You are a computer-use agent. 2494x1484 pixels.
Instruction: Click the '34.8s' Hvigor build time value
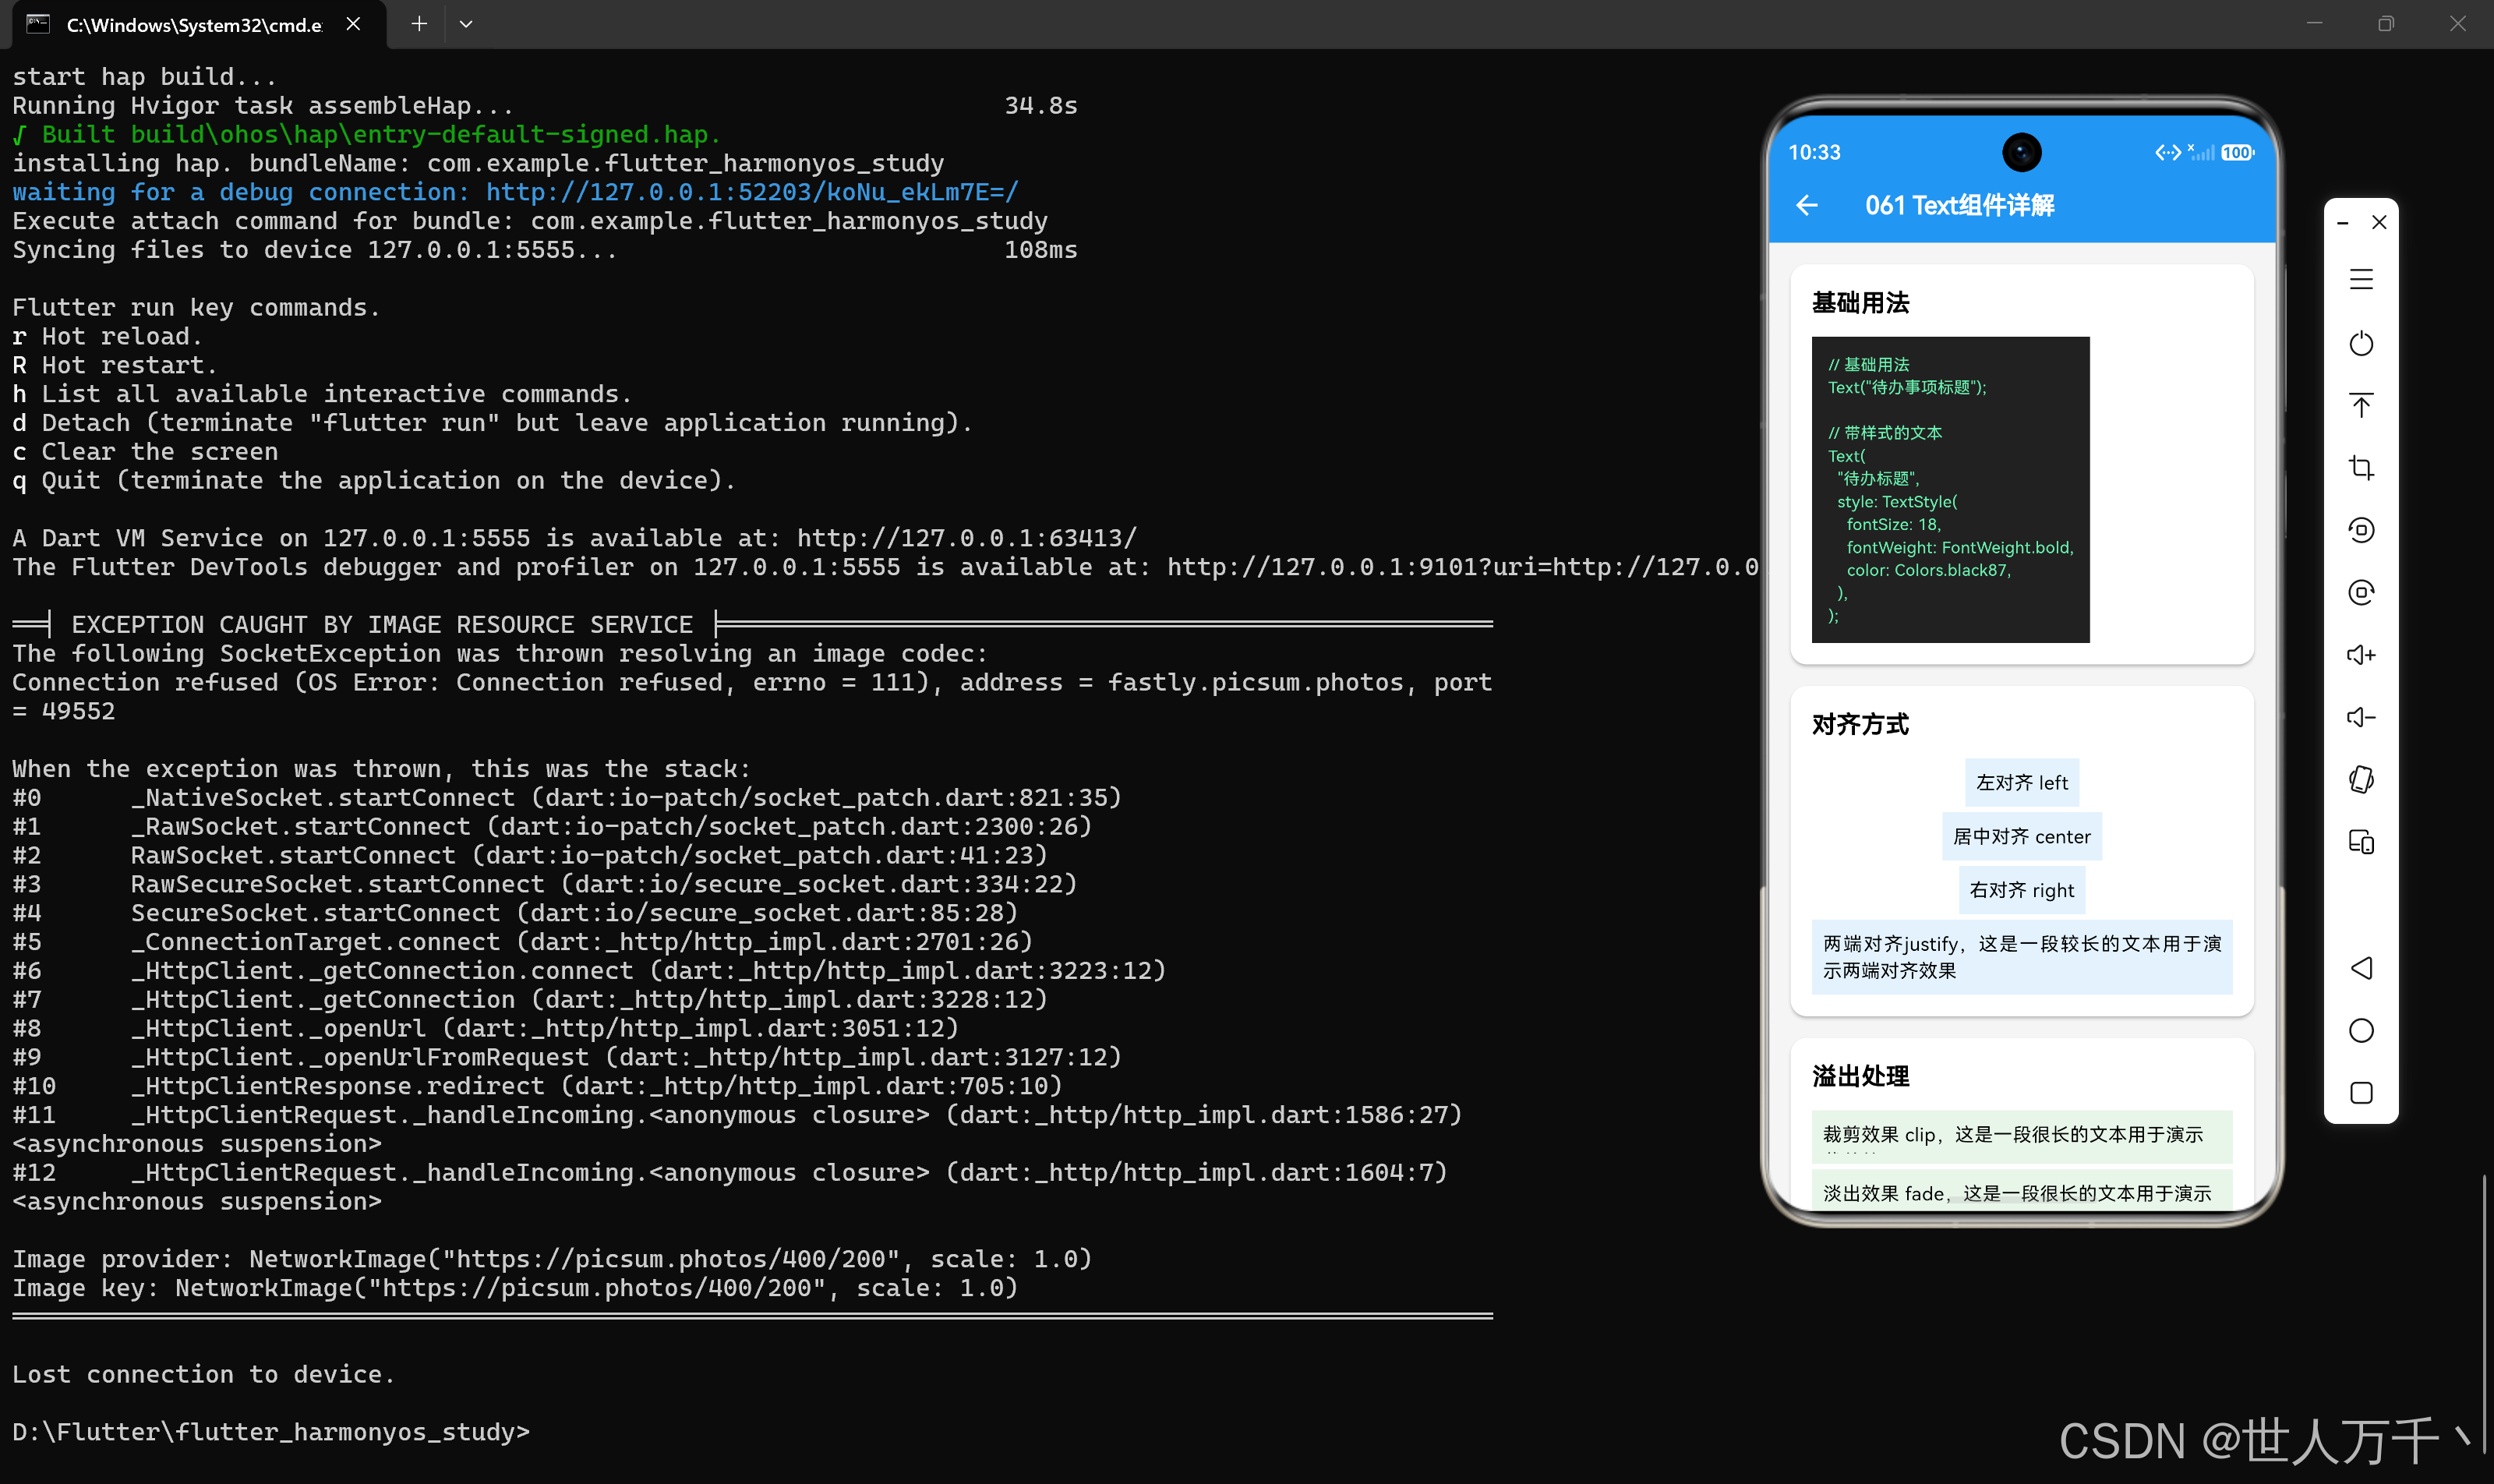click(1041, 105)
